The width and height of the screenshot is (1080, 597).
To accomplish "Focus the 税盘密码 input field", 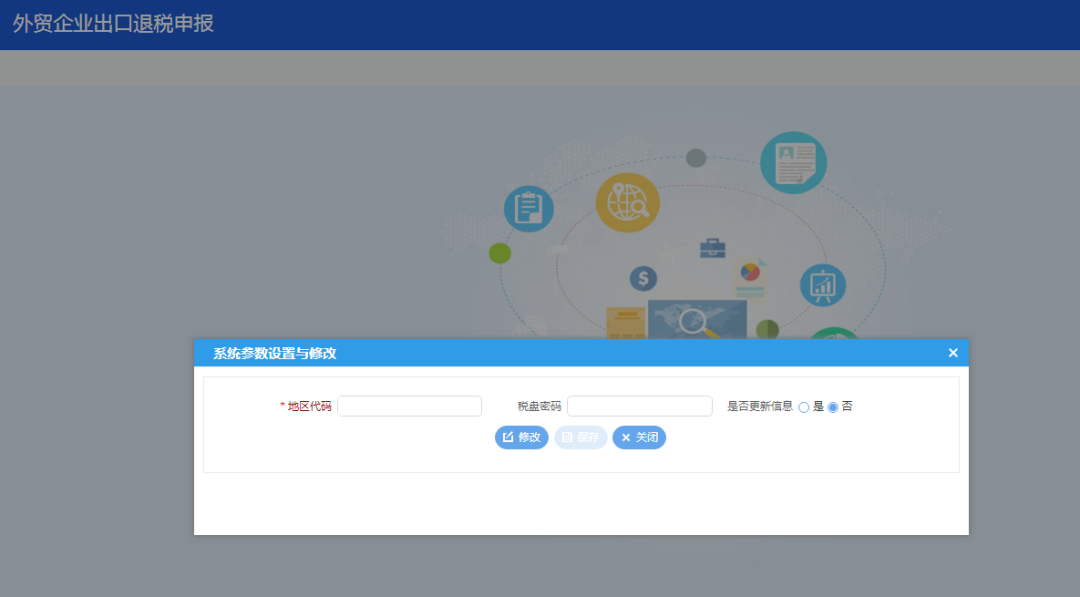I will pyautogui.click(x=639, y=406).
